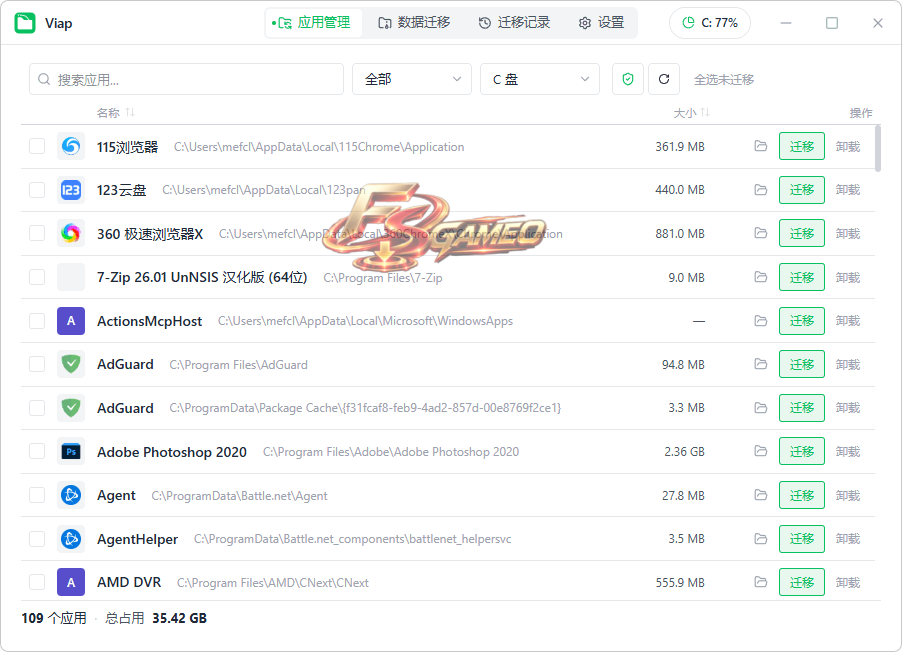The image size is (902, 652).
Task: Click 迁移 button for AdGuard 94.8 MB
Action: click(801, 364)
